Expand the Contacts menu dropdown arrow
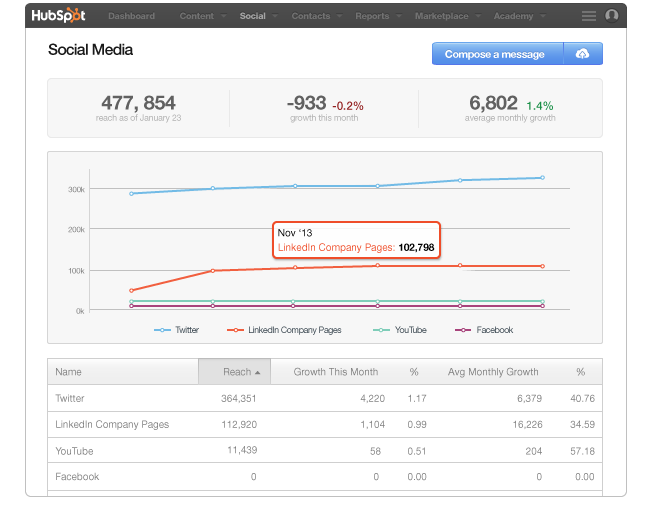Screen dimensions: 650x525 point(339,16)
